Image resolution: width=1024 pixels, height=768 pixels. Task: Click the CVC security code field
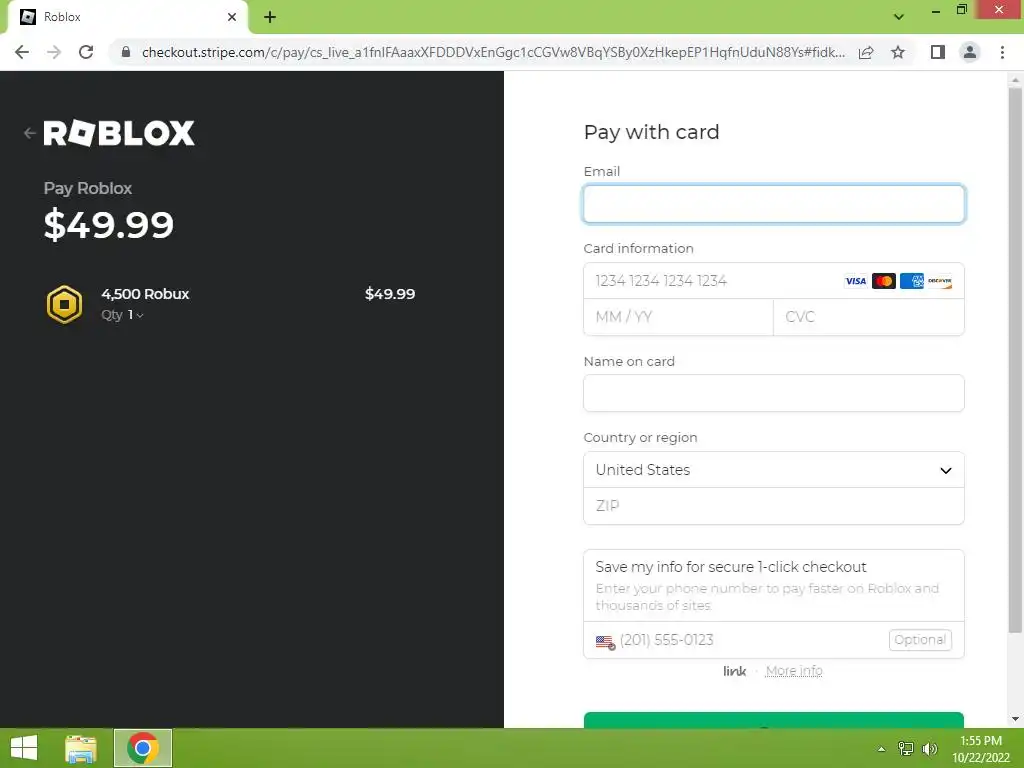tap(869, 317)
